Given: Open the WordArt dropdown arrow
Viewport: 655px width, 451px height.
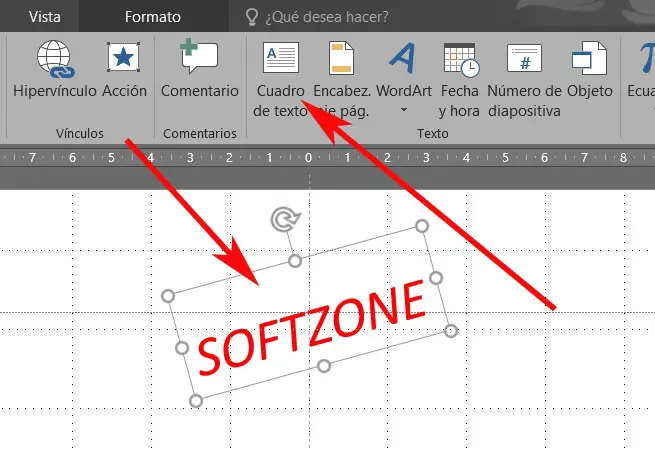Looking at the screenshot, I should [404, 110].
